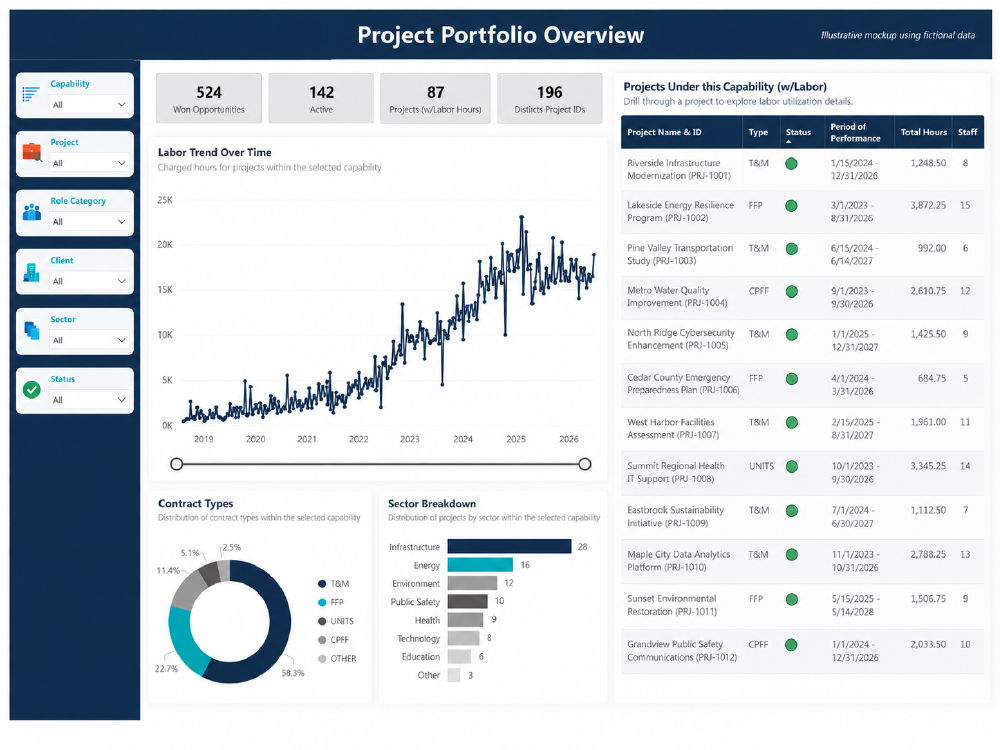Click status dot for Sunset Environmental Restoration
Screen dimensions: 1000x750
(x=791, y=599)
